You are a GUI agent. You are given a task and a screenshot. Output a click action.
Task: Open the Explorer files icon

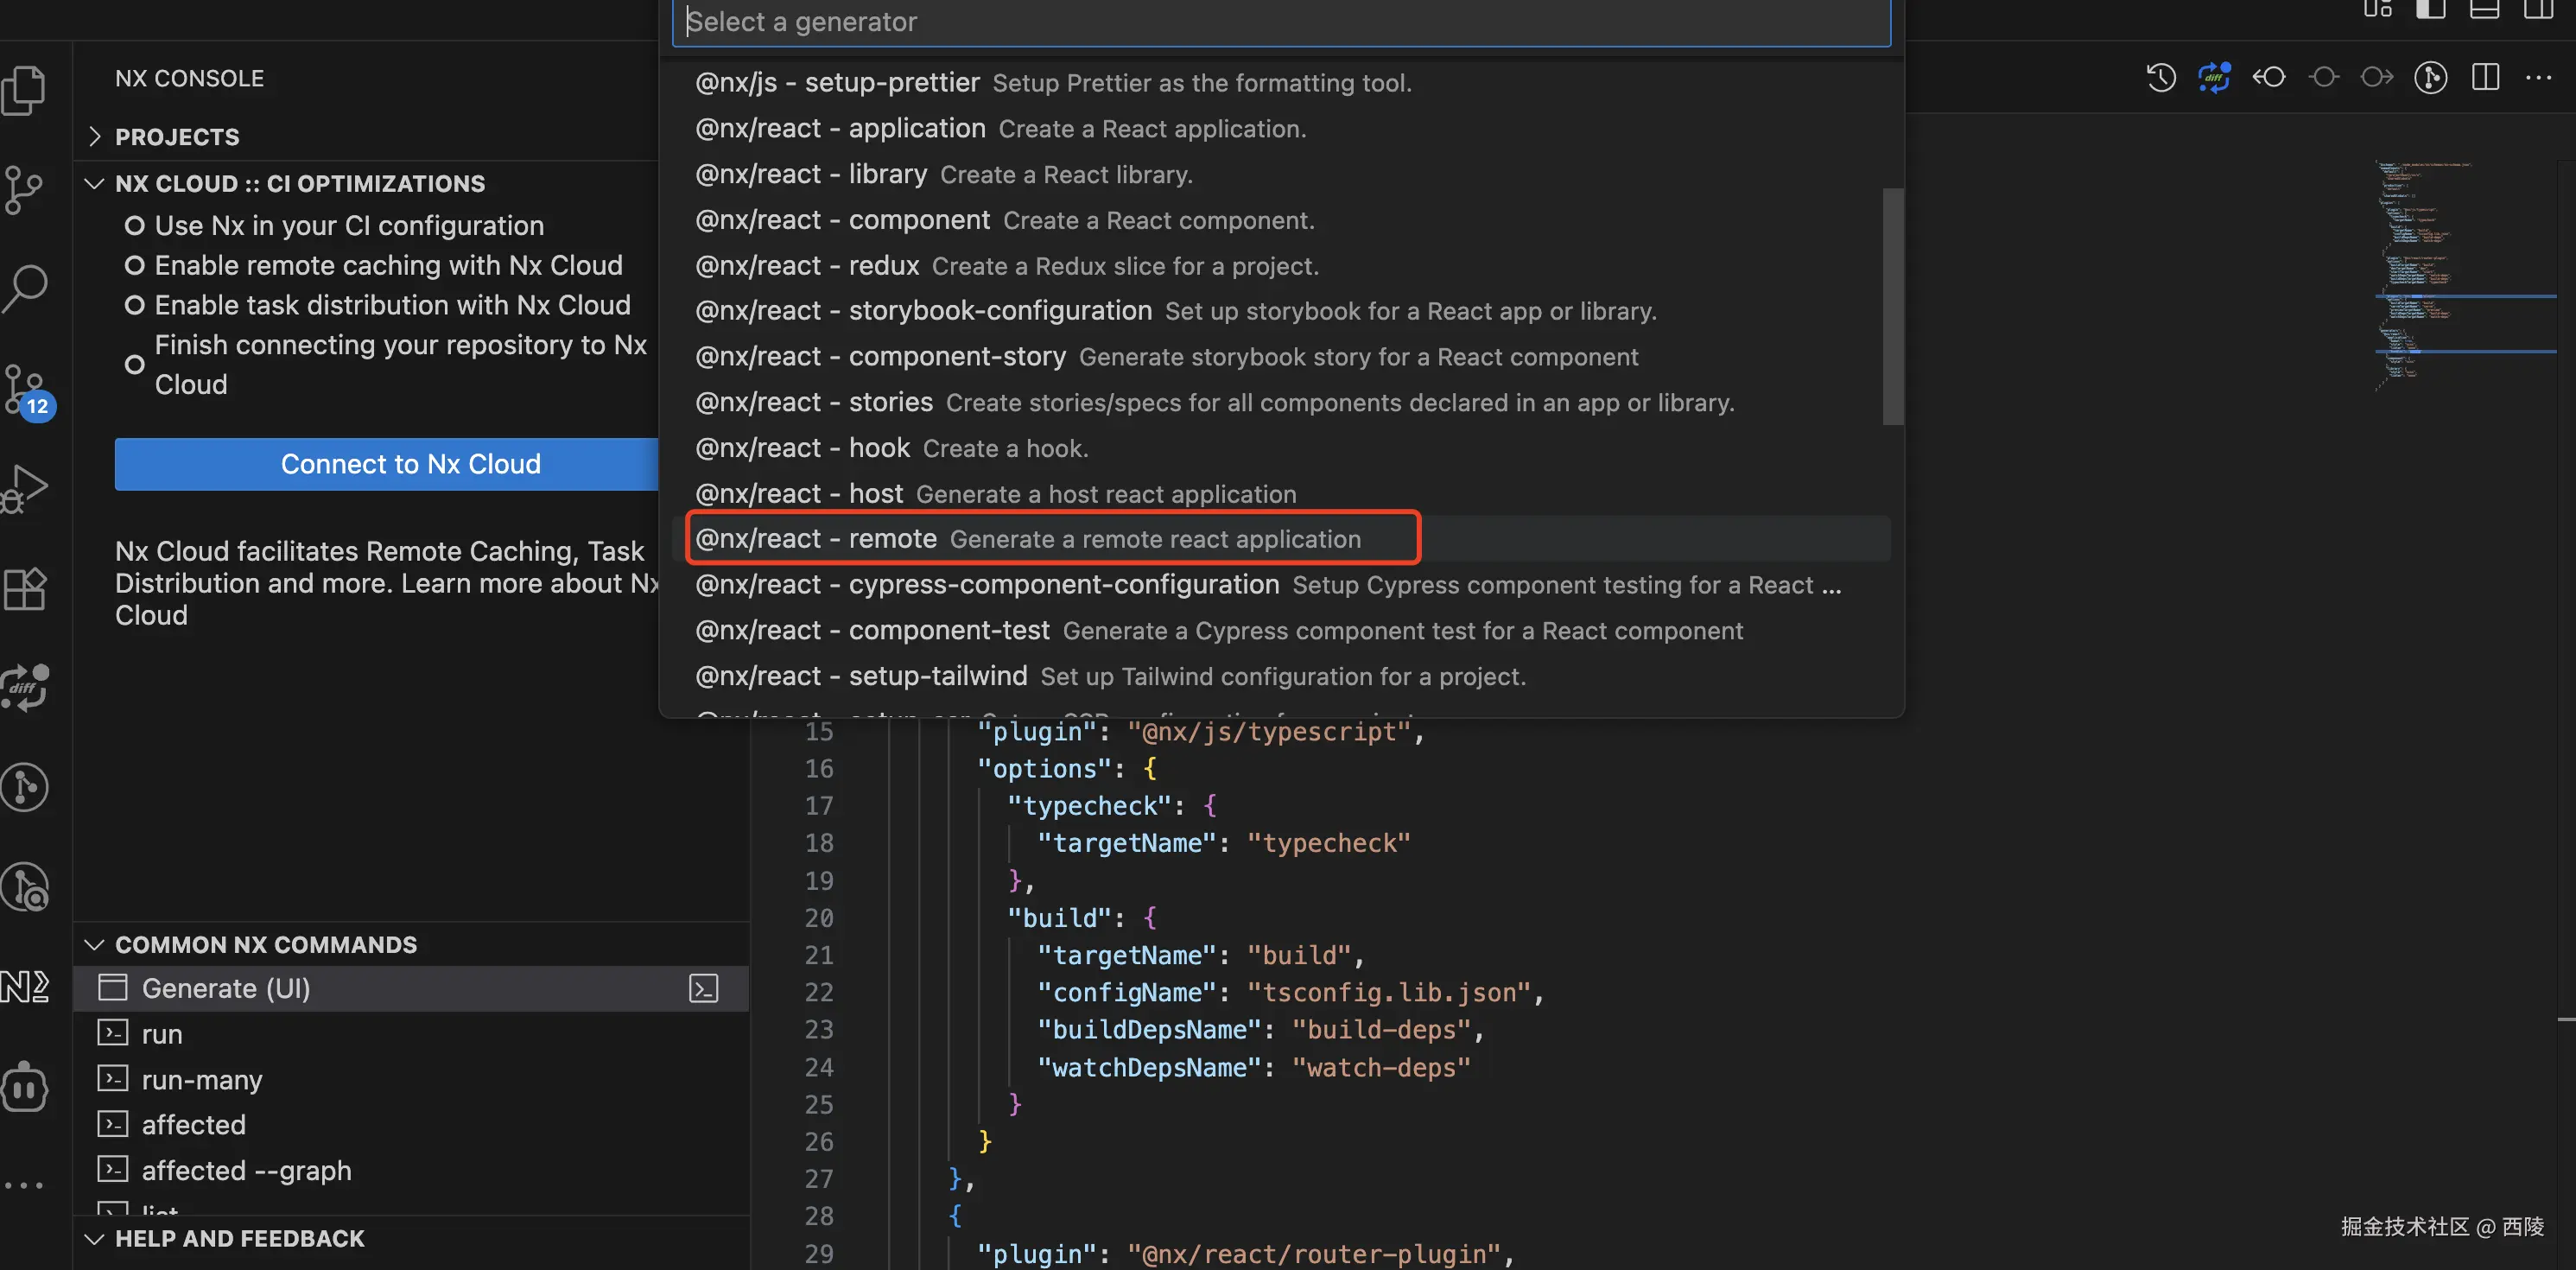click(x=24, y=90)
